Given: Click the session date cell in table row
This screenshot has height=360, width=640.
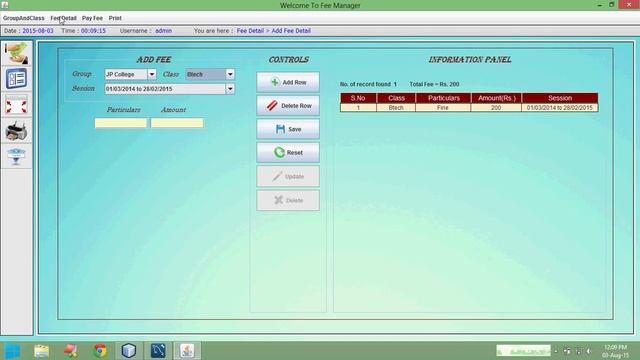Looking at the screenshot, I should click(x=560, y=108).
